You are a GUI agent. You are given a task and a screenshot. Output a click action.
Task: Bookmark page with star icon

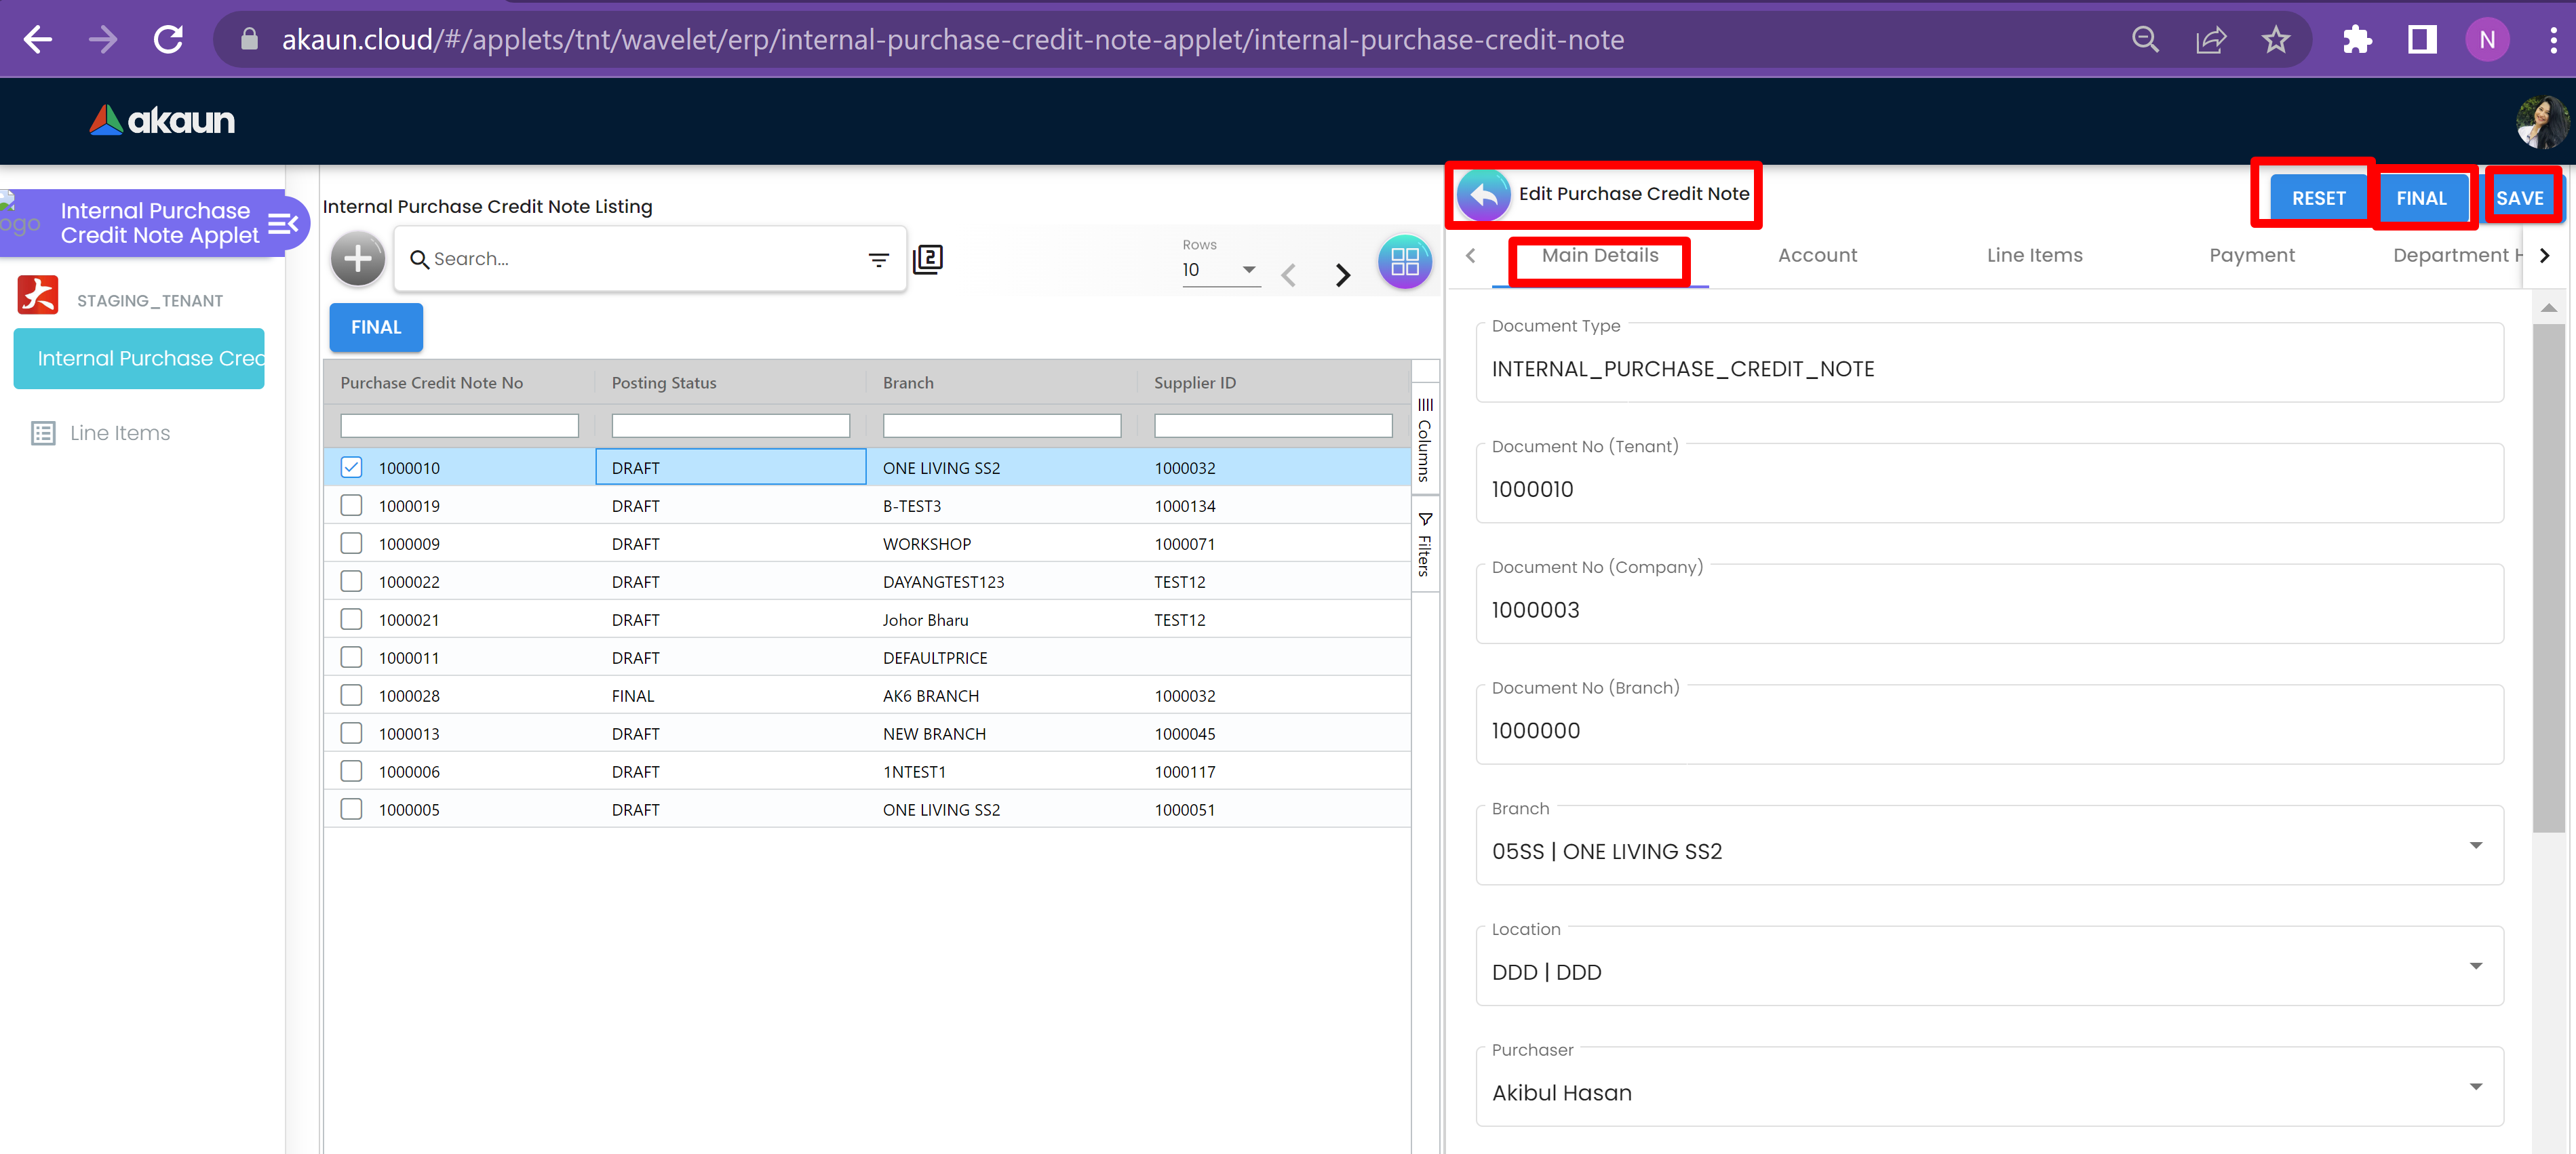tap(2275, 40)
